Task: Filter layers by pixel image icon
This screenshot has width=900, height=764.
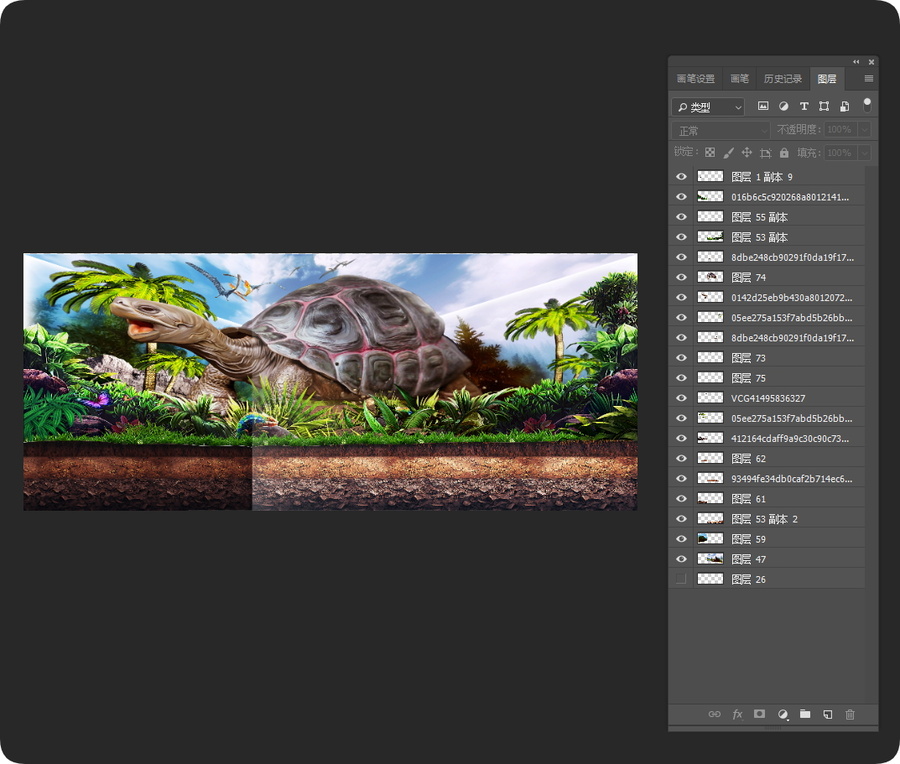Action: (x=763, y=106)
